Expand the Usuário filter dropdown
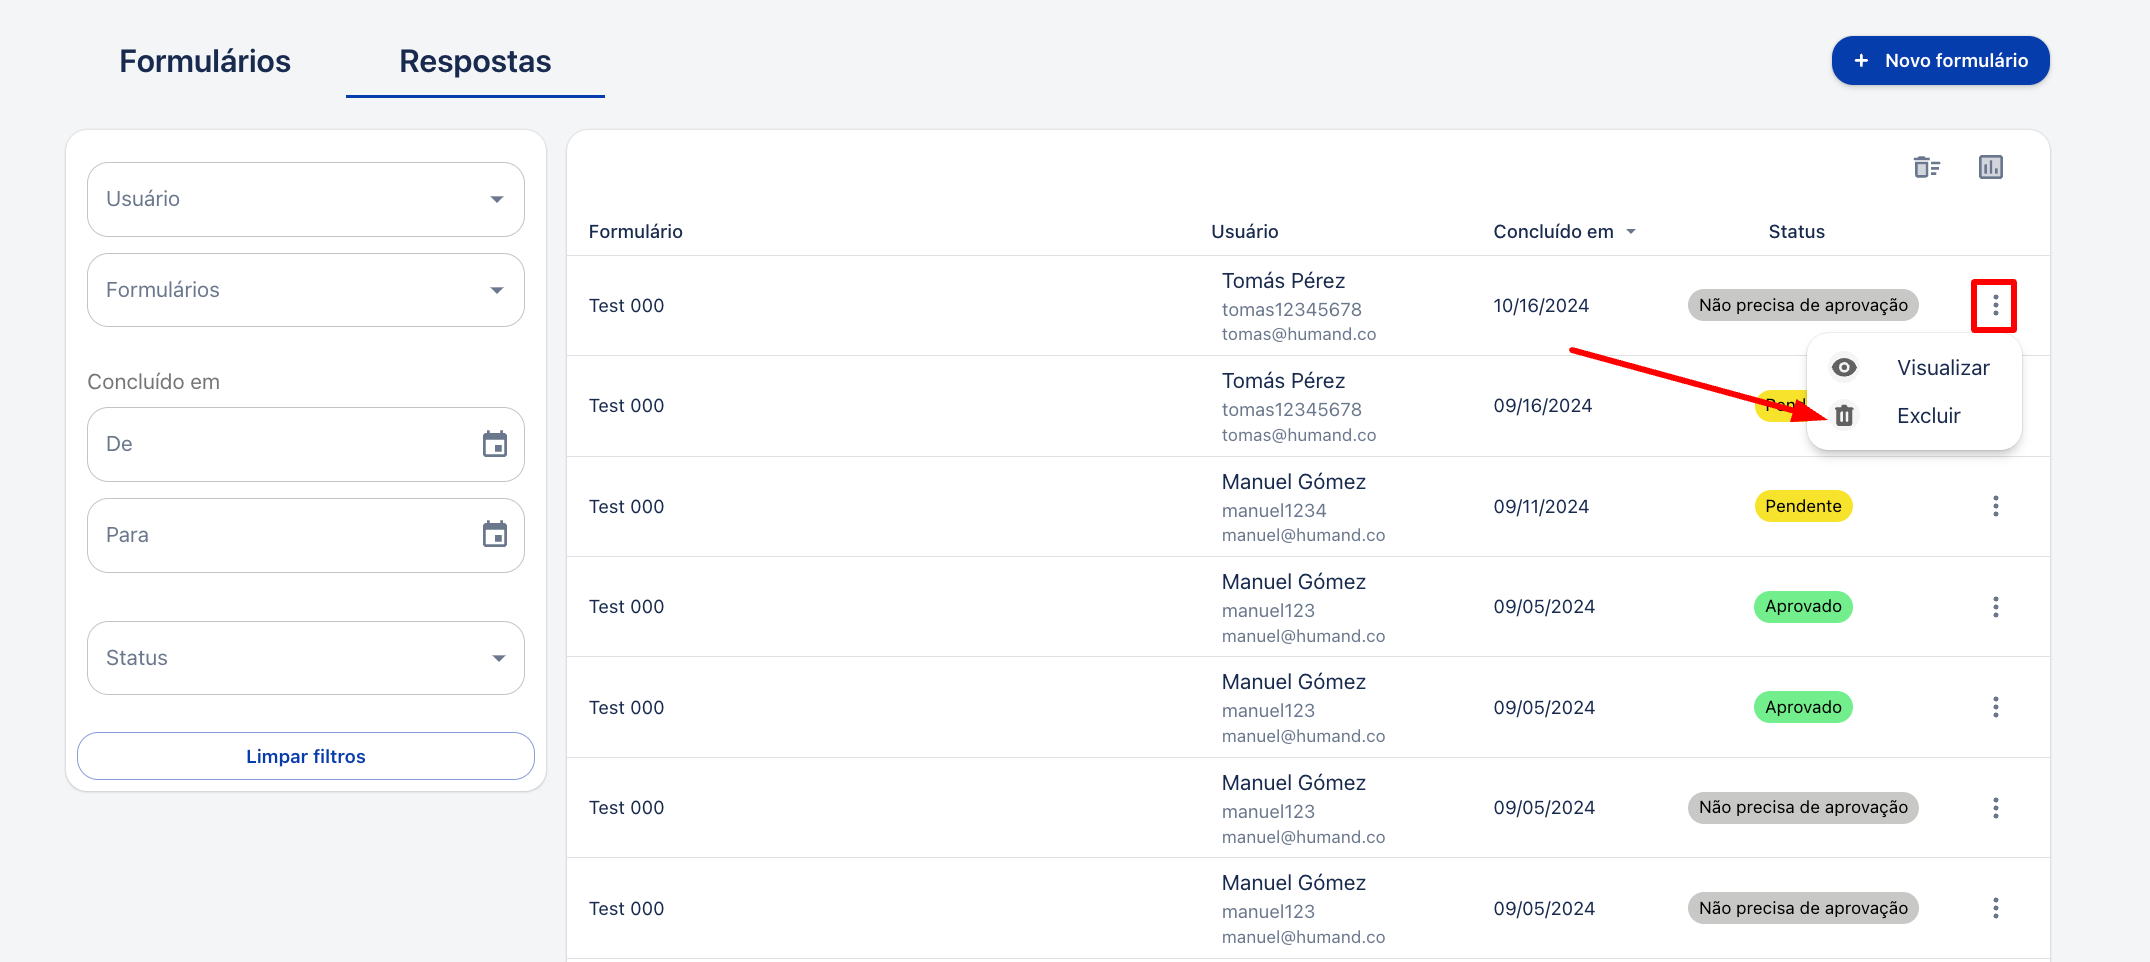The width and height of the screenshot is (2150, 962). coord(306,199)
